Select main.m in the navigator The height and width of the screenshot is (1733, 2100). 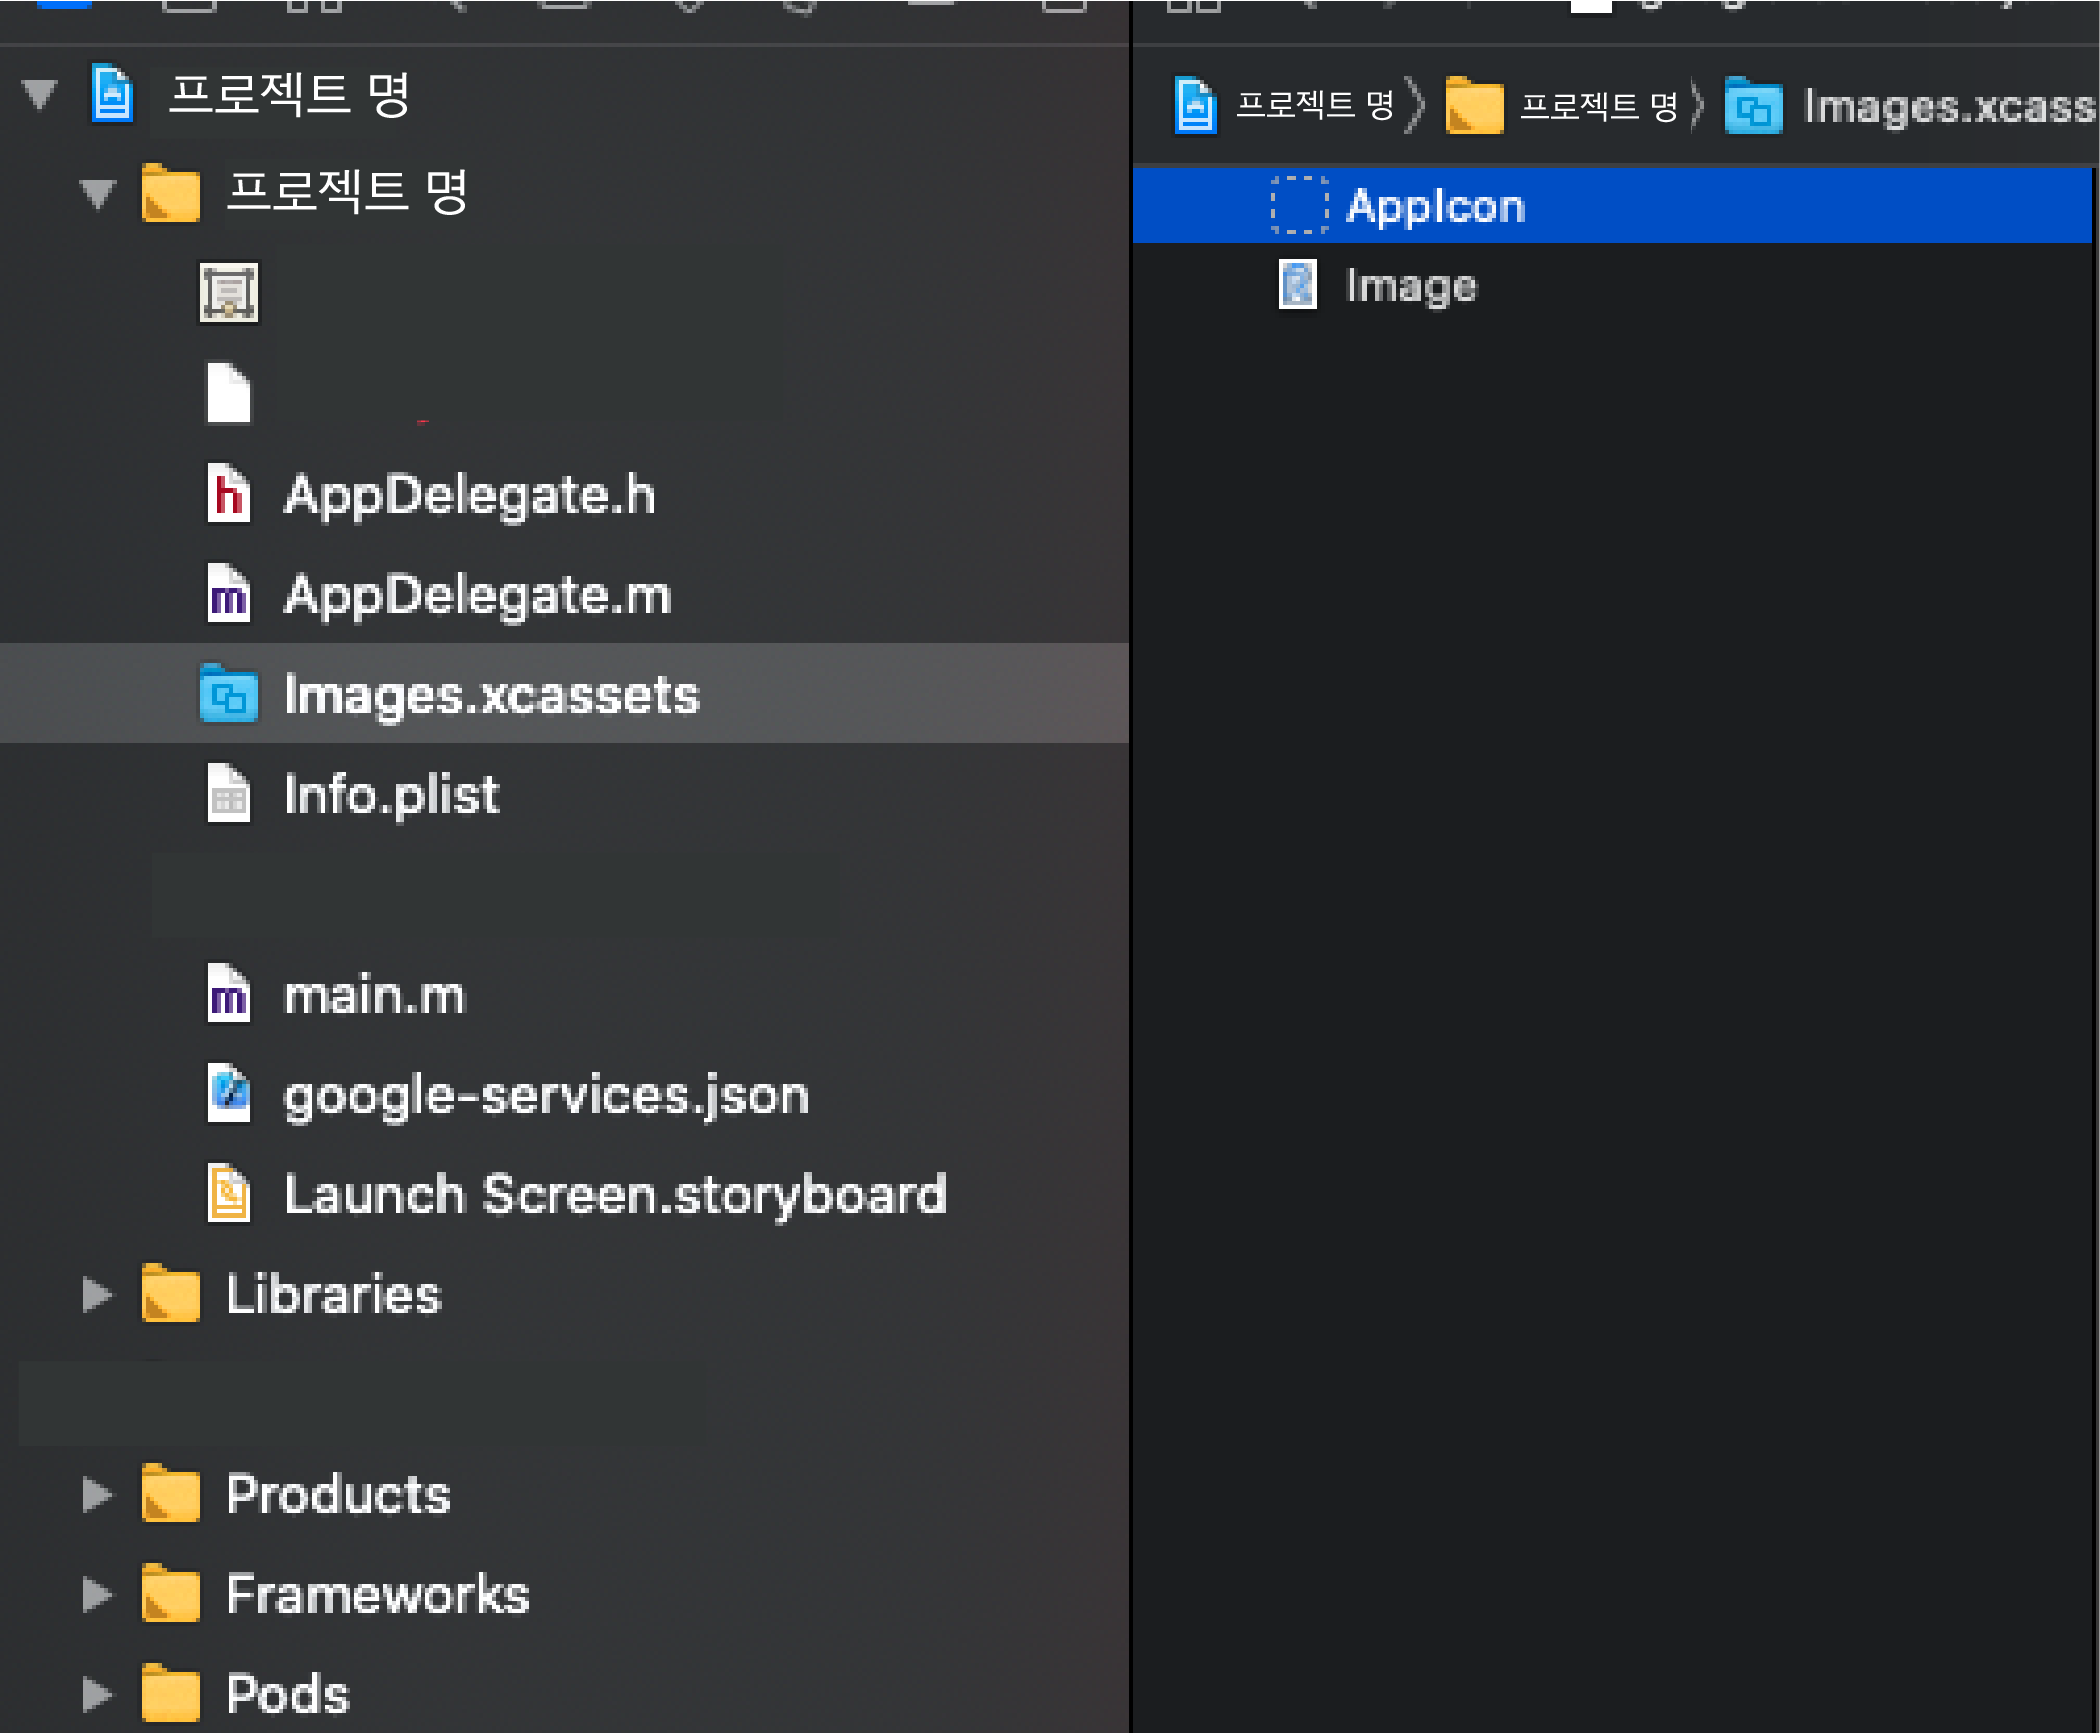(x=374, y=996)
